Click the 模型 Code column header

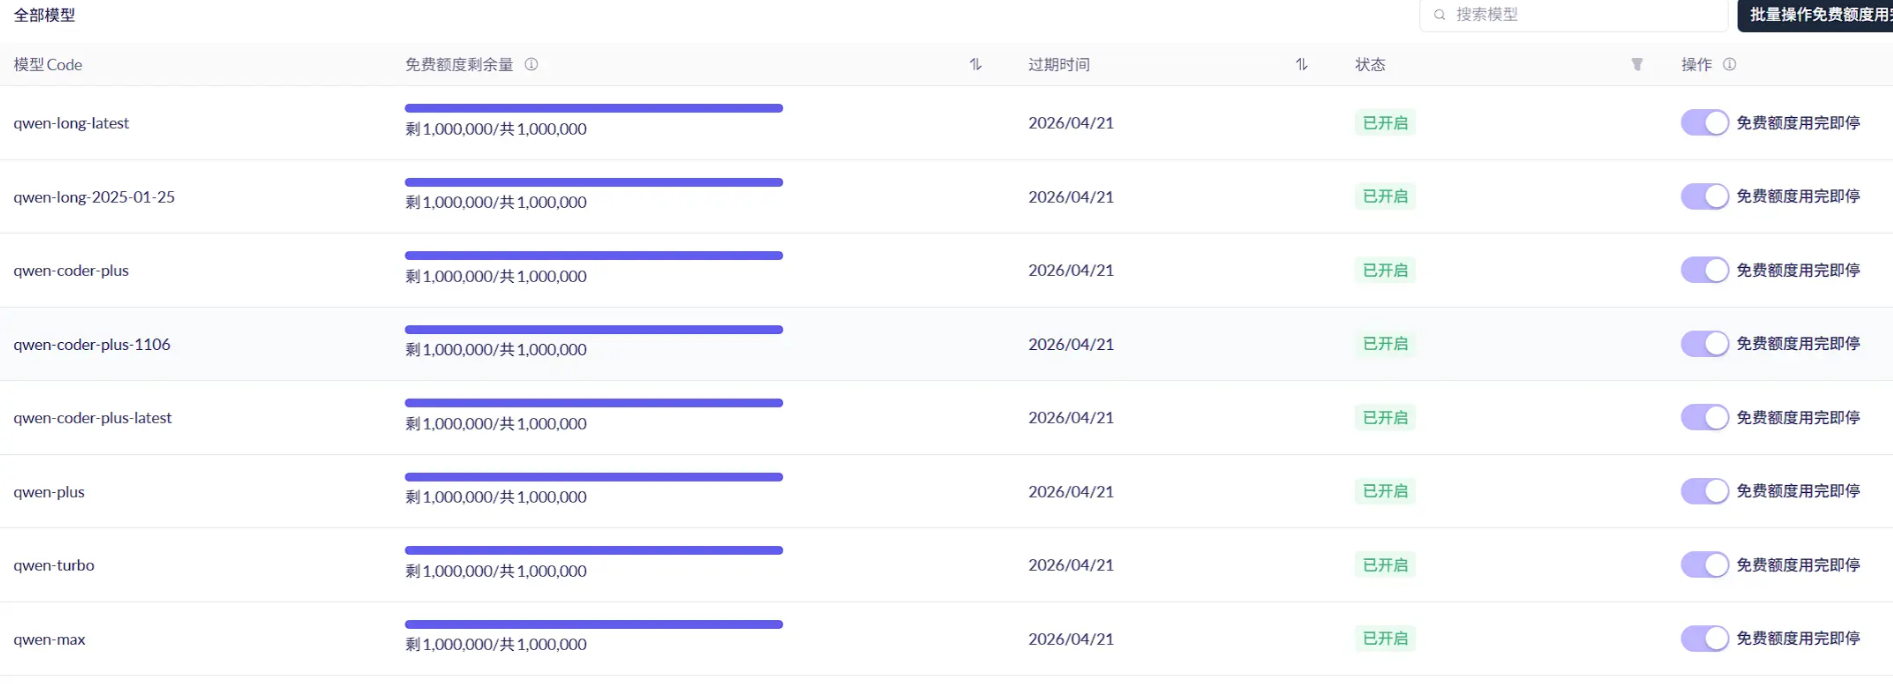tap(48, 64)
